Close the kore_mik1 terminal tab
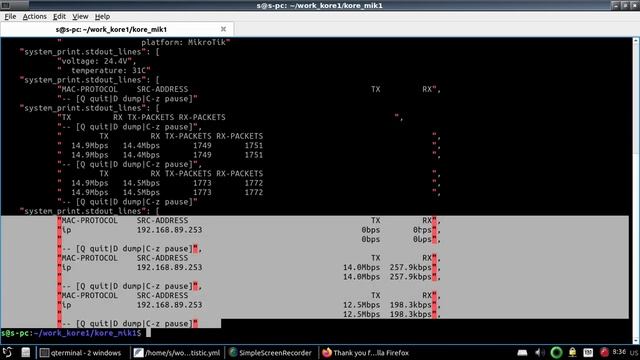Screen dimensions: 640x360 pyautogui.click(x=223, y=29)
